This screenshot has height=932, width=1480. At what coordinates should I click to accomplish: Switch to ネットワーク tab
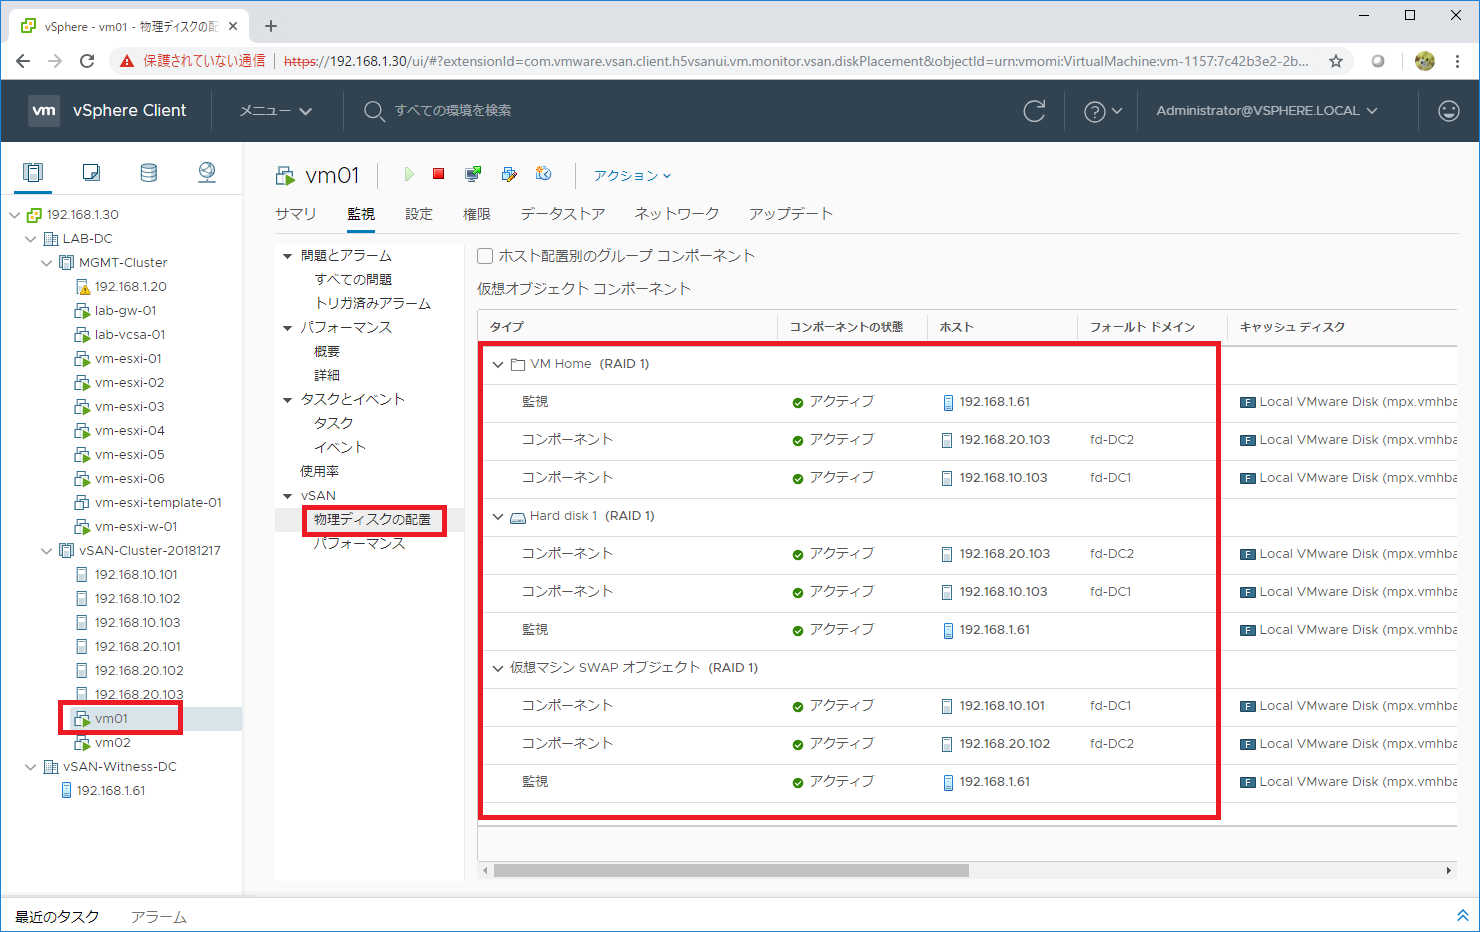pos(677,214)
